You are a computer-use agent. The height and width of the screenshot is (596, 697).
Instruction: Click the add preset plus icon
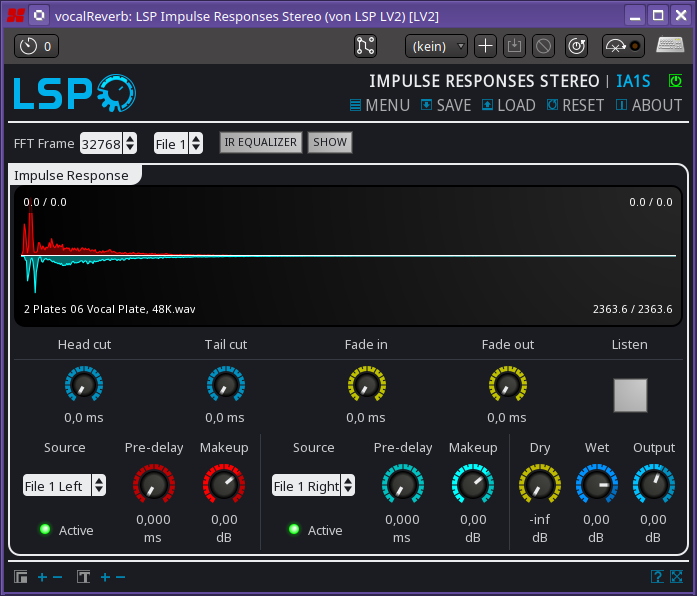tap(485, 45)
